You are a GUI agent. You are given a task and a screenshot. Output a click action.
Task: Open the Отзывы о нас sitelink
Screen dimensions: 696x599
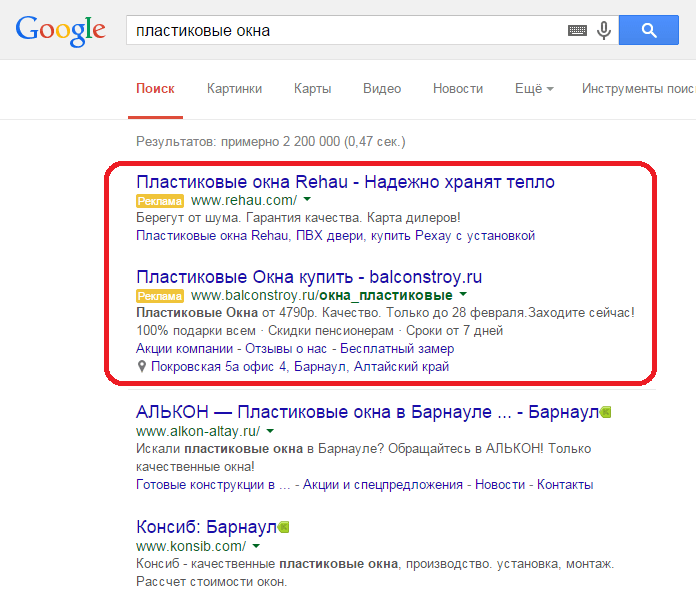click(x=286, y=349)
